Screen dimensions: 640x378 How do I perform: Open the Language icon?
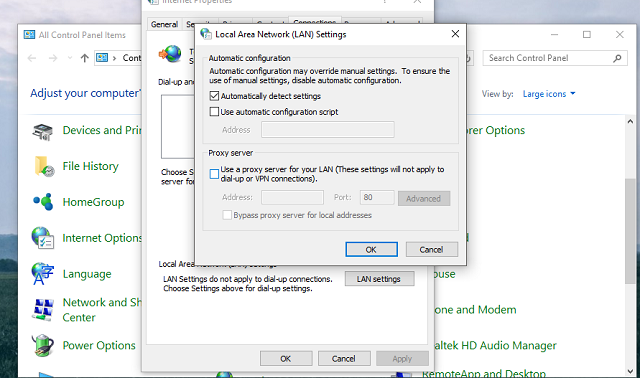pyautogui.click(x=42, y=273)
